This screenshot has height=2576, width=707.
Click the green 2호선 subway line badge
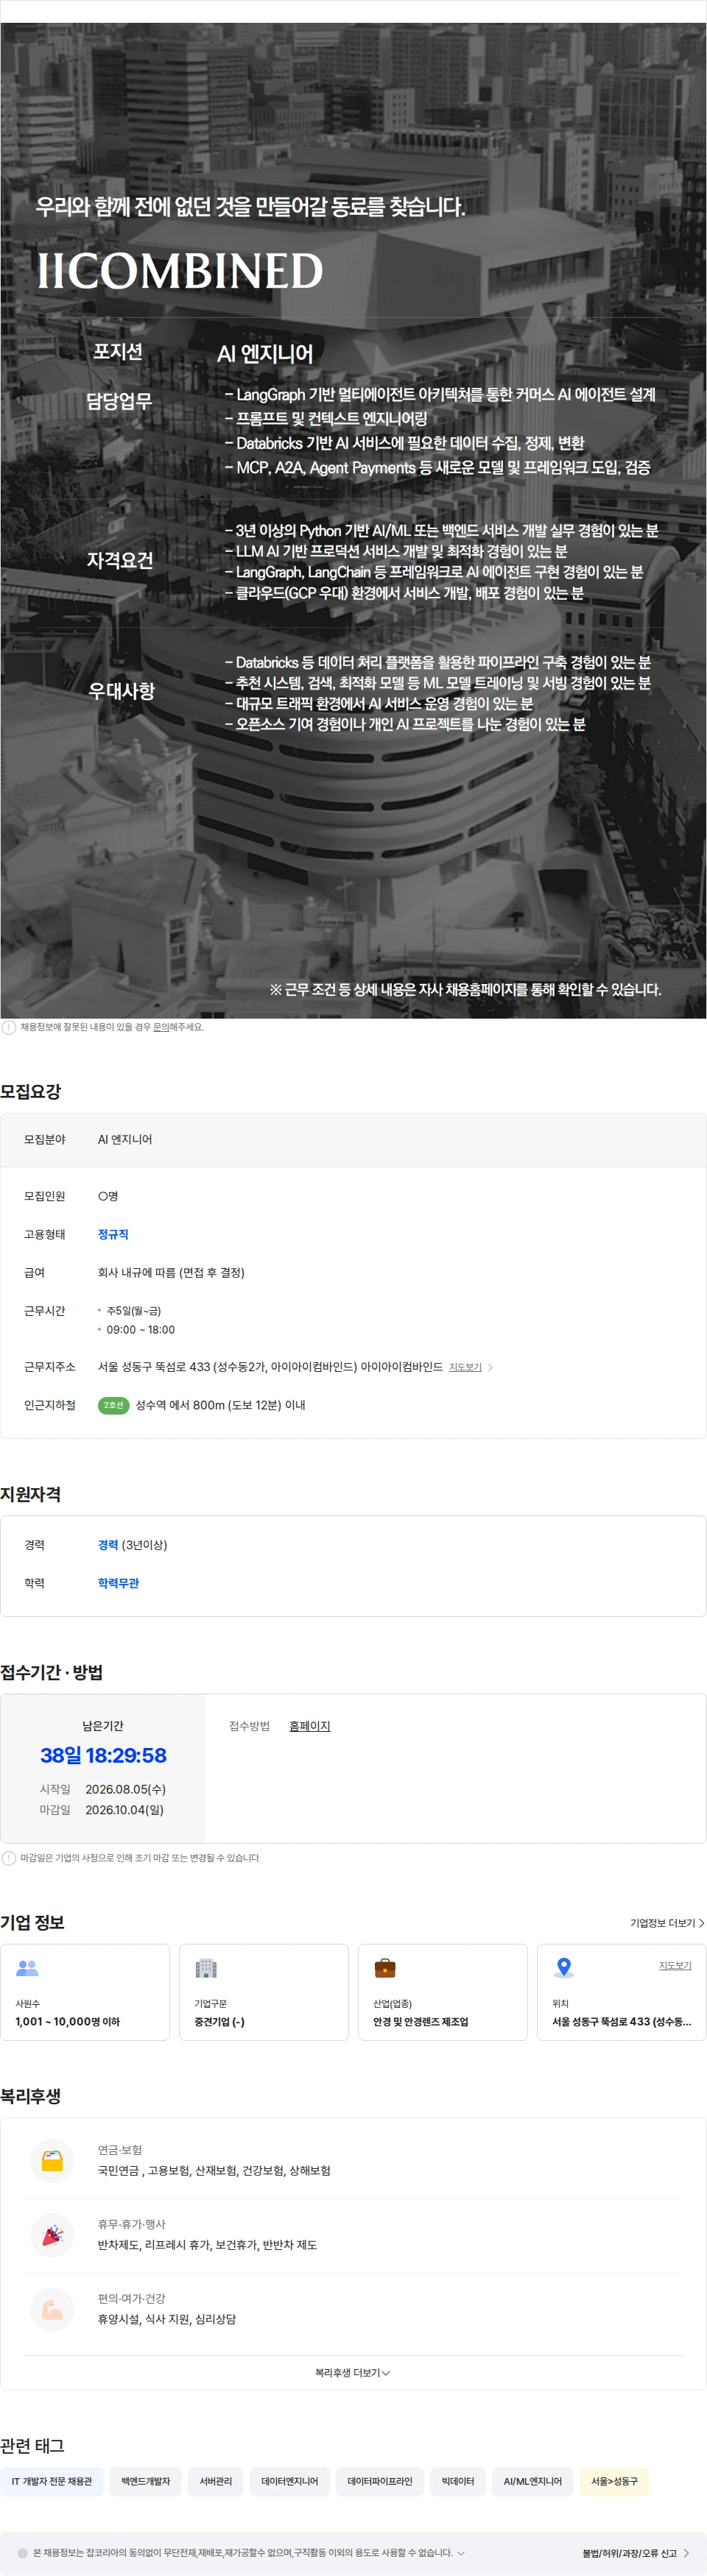114,1405
